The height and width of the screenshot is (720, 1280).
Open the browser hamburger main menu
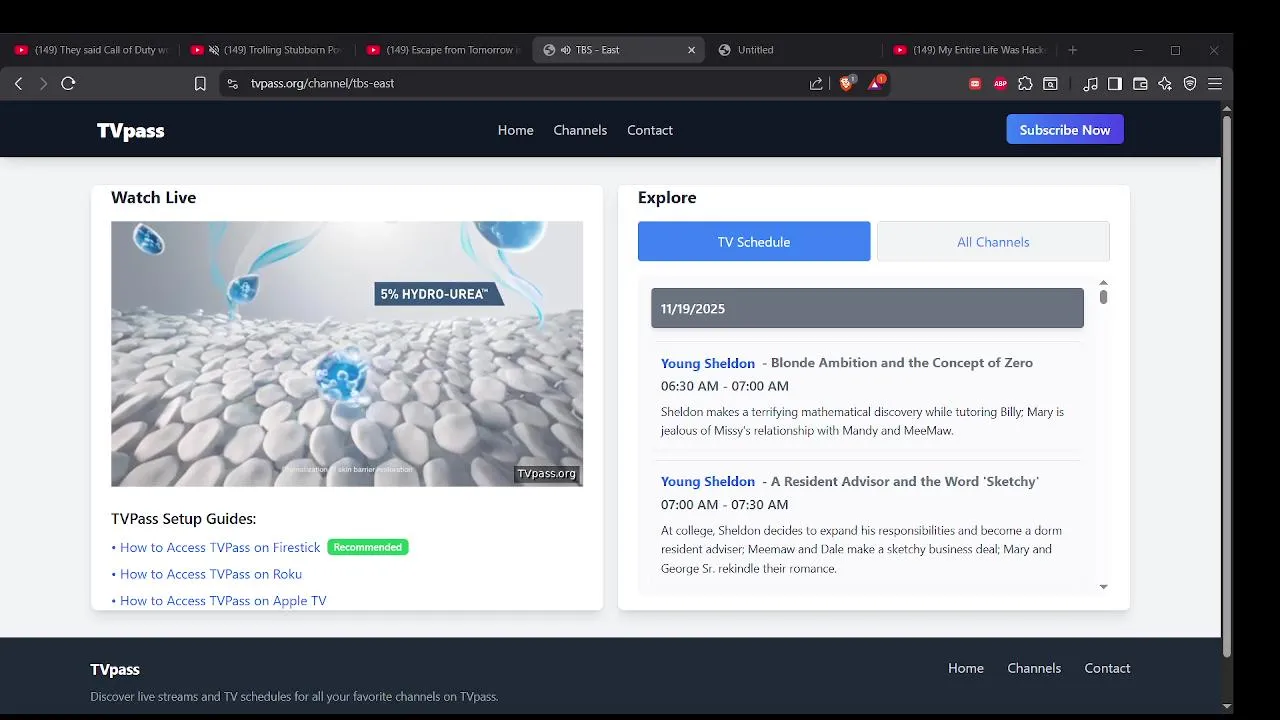pos(1215,84)
